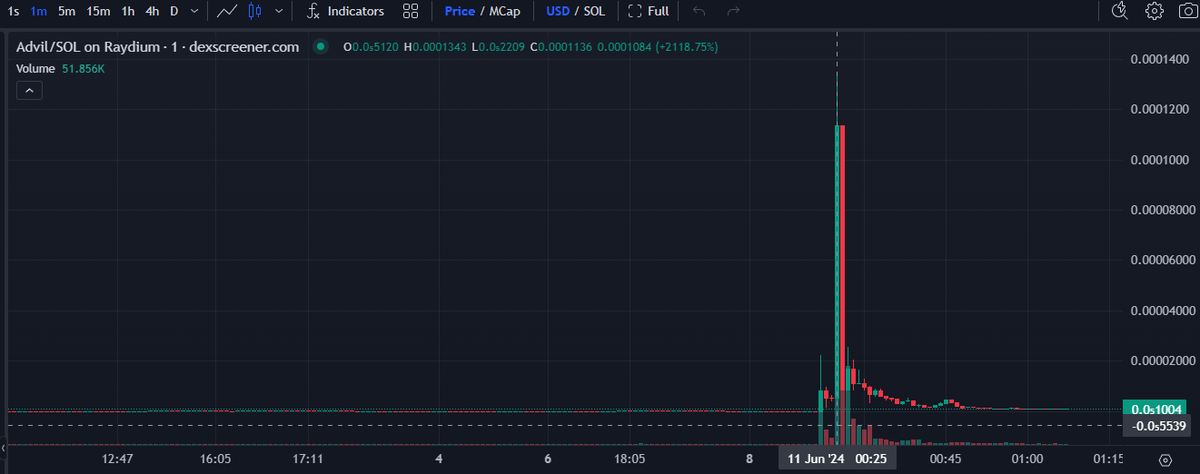1200x474 pixels.
Task: Click the green market status dot
Action: [320, 47]
